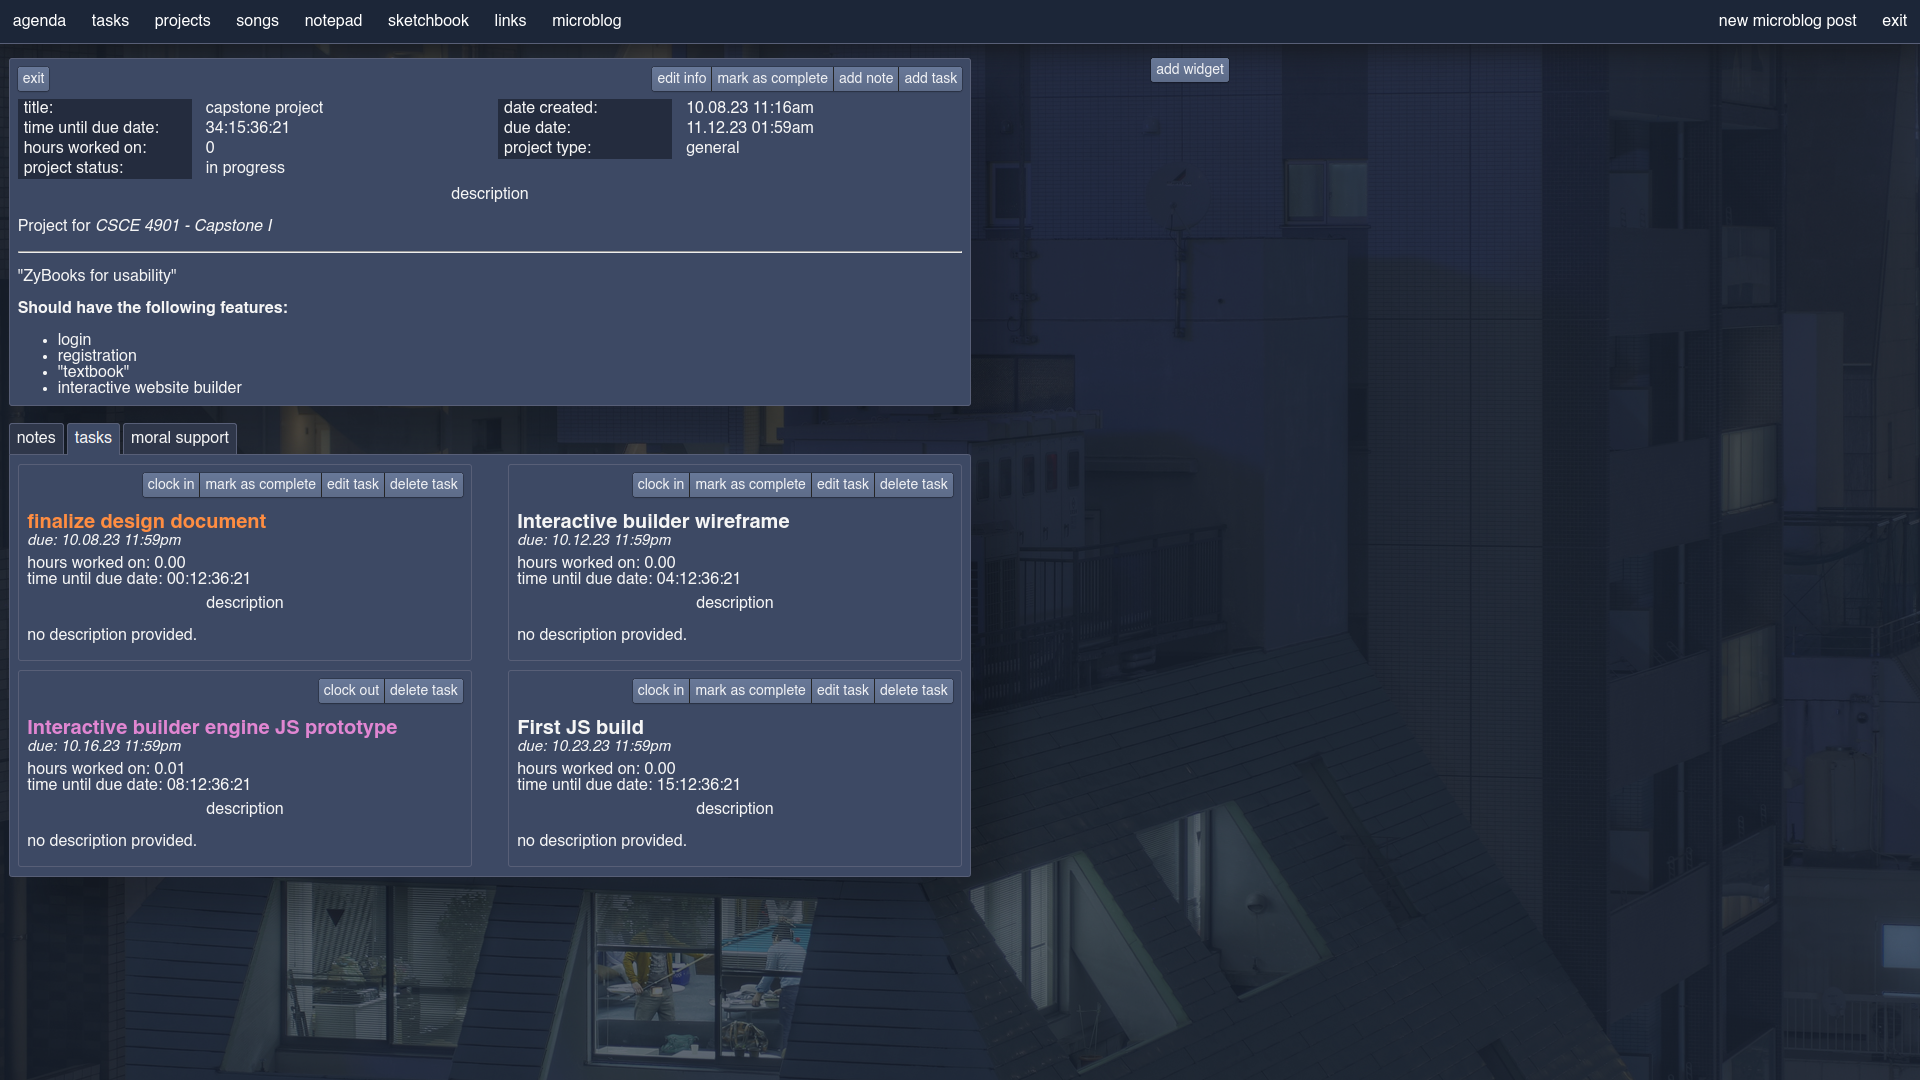The image size is (1920, 1080).
Task: Clock in on Interactive builder wireframe
Action: 661,485
